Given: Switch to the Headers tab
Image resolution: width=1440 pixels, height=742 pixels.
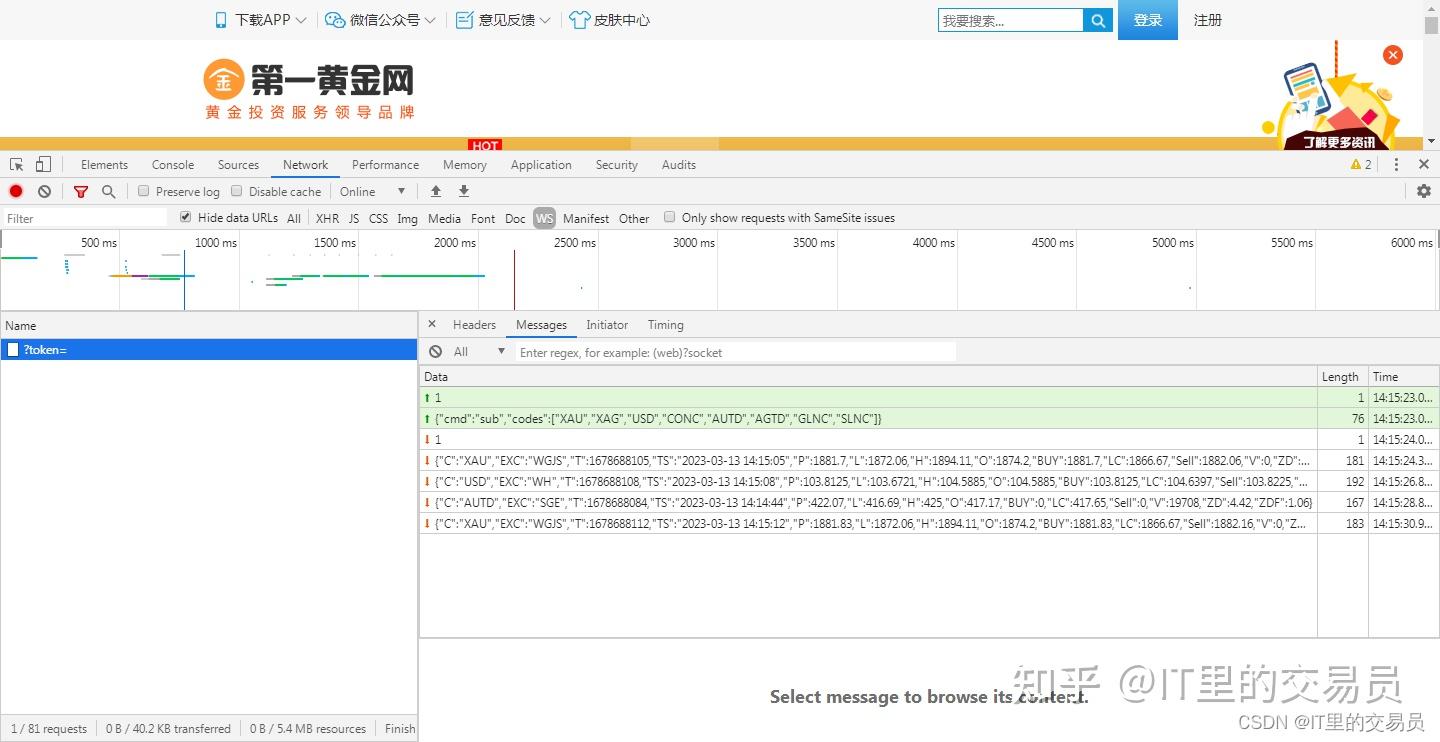Looking at the screenshot, I should pos(474,324).
